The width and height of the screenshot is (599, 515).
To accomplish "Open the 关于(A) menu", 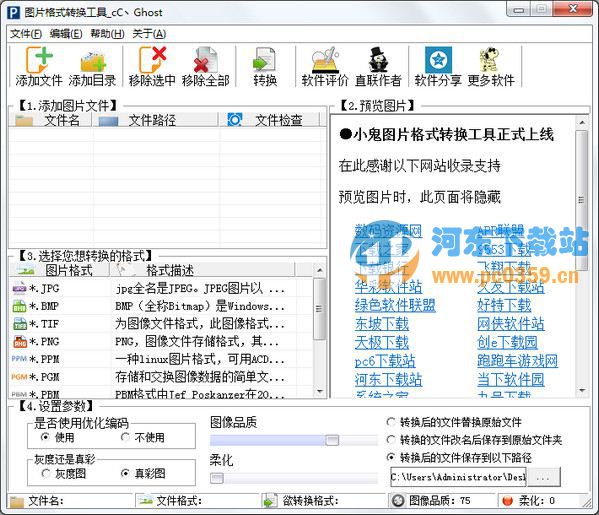I will [149, 34].
